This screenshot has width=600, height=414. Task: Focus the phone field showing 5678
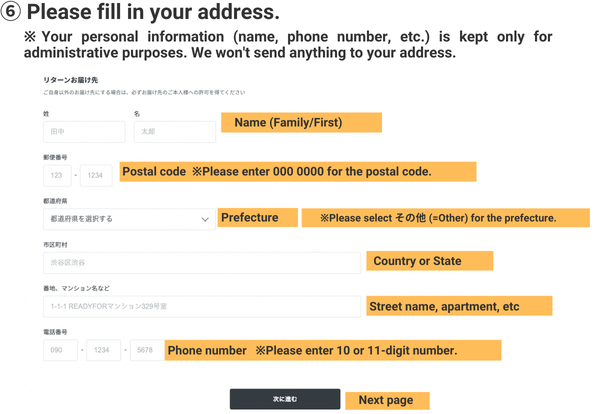click(145, 350)
